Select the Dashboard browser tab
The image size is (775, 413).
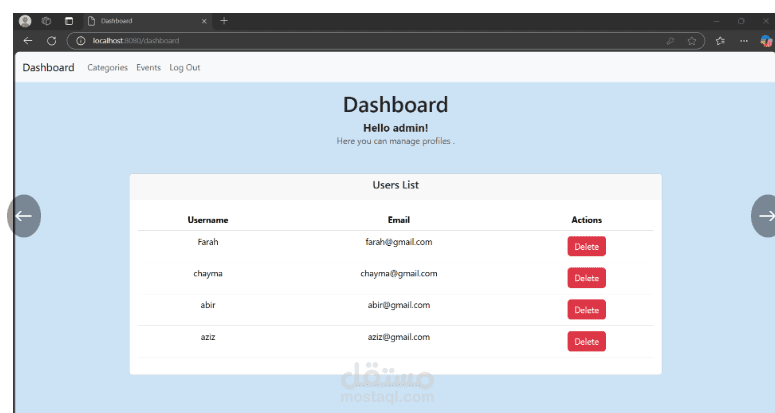(147, 21)
